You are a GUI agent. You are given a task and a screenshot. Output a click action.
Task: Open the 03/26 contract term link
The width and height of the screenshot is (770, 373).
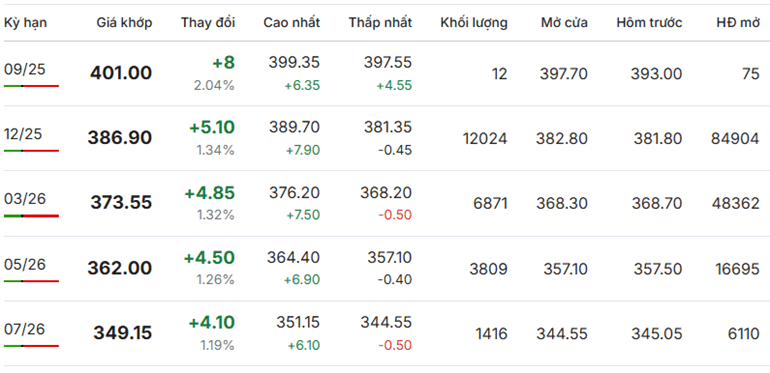25,199
